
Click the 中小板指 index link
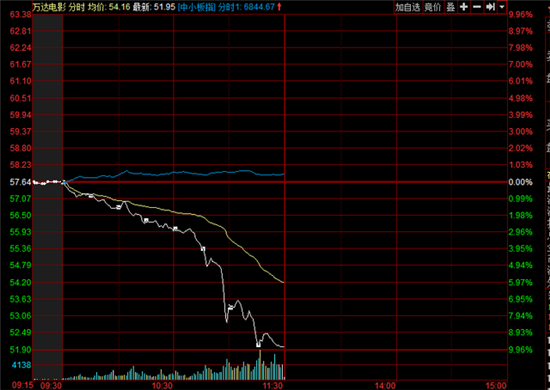click(x=197, y=7)
